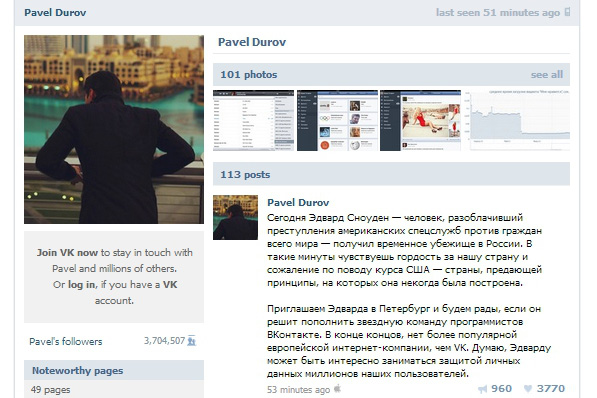The width and height of the screenshot is (597, 398).
Task: Click the large profile photo of Pavel Durov
Action: (x=114, y=129)
